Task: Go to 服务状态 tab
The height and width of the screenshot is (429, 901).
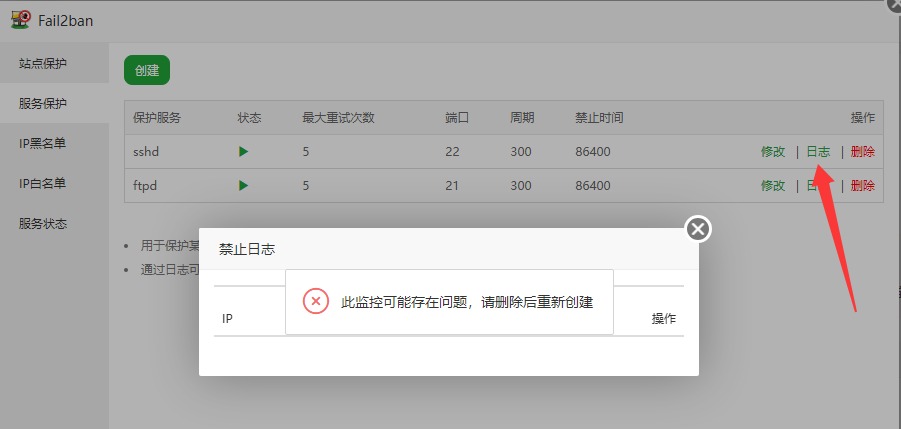Action: click(54, 224)
